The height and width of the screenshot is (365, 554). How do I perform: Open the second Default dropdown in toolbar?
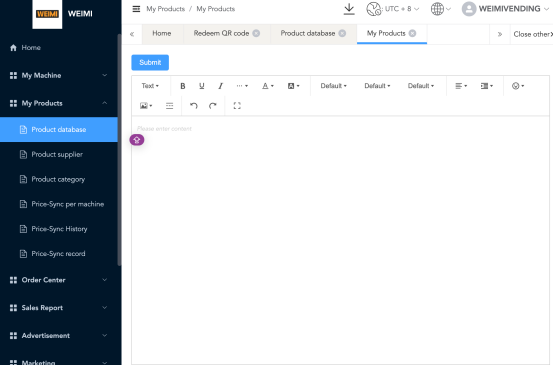pyautogui.click(x=377, y=86)
